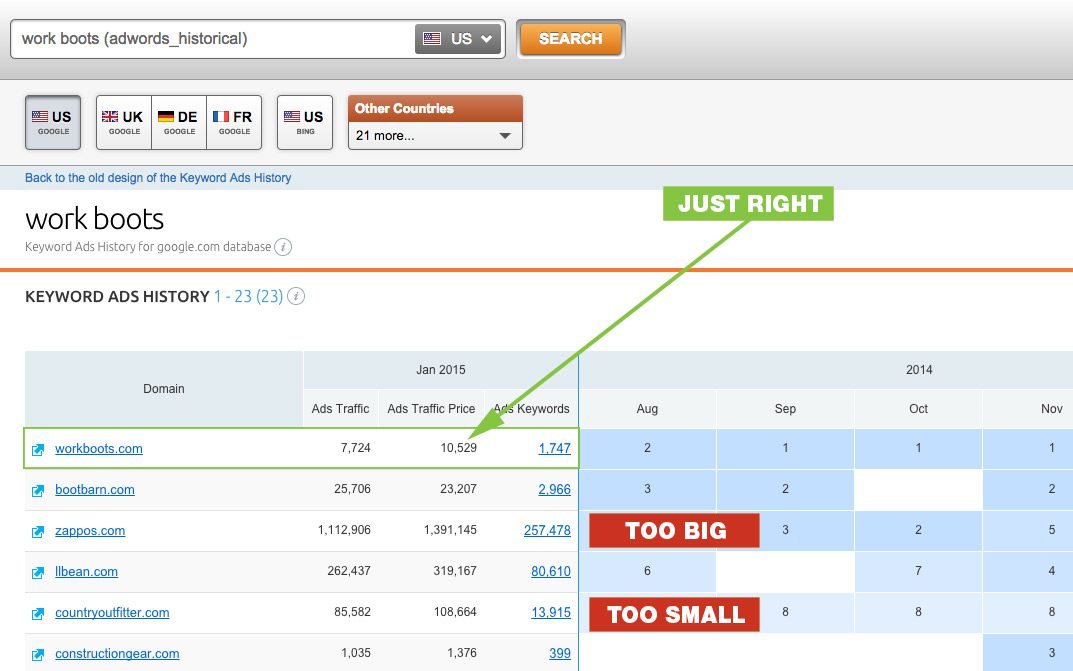Click llbean.com Aug position cell 6
Image resolution: width=1073 pixels, height=671 pixels.
pos(647,572)
